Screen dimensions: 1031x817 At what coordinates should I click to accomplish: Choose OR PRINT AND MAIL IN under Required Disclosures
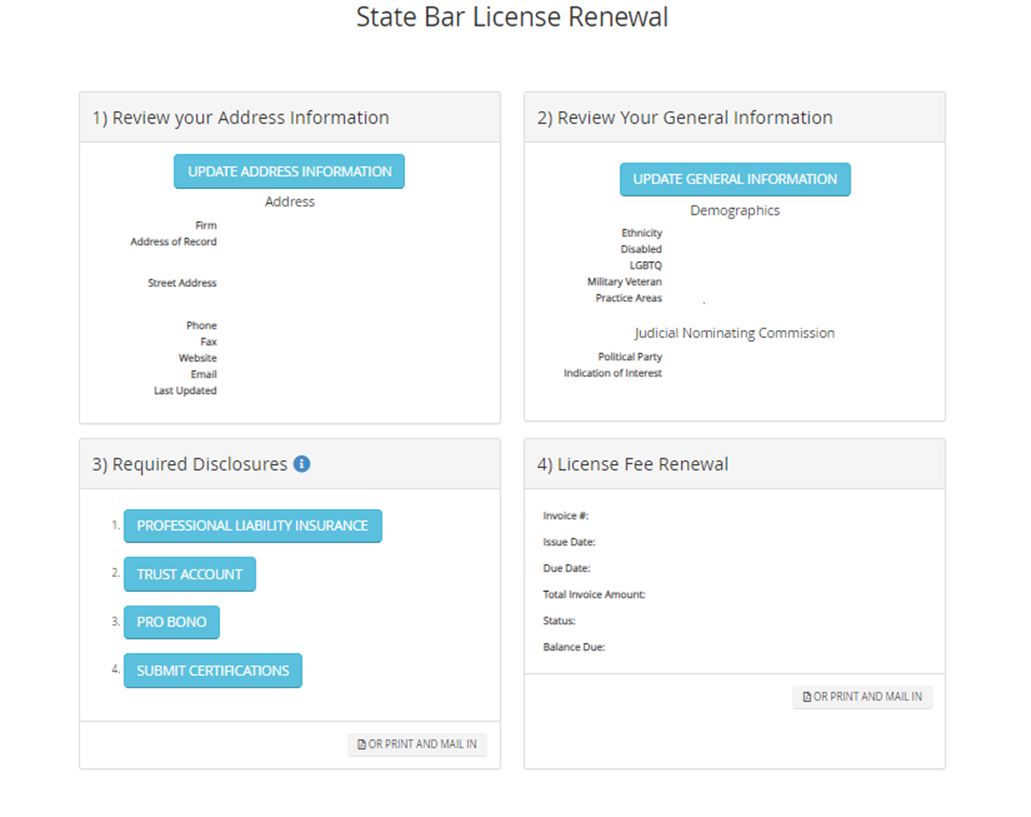tap(417, 744)
